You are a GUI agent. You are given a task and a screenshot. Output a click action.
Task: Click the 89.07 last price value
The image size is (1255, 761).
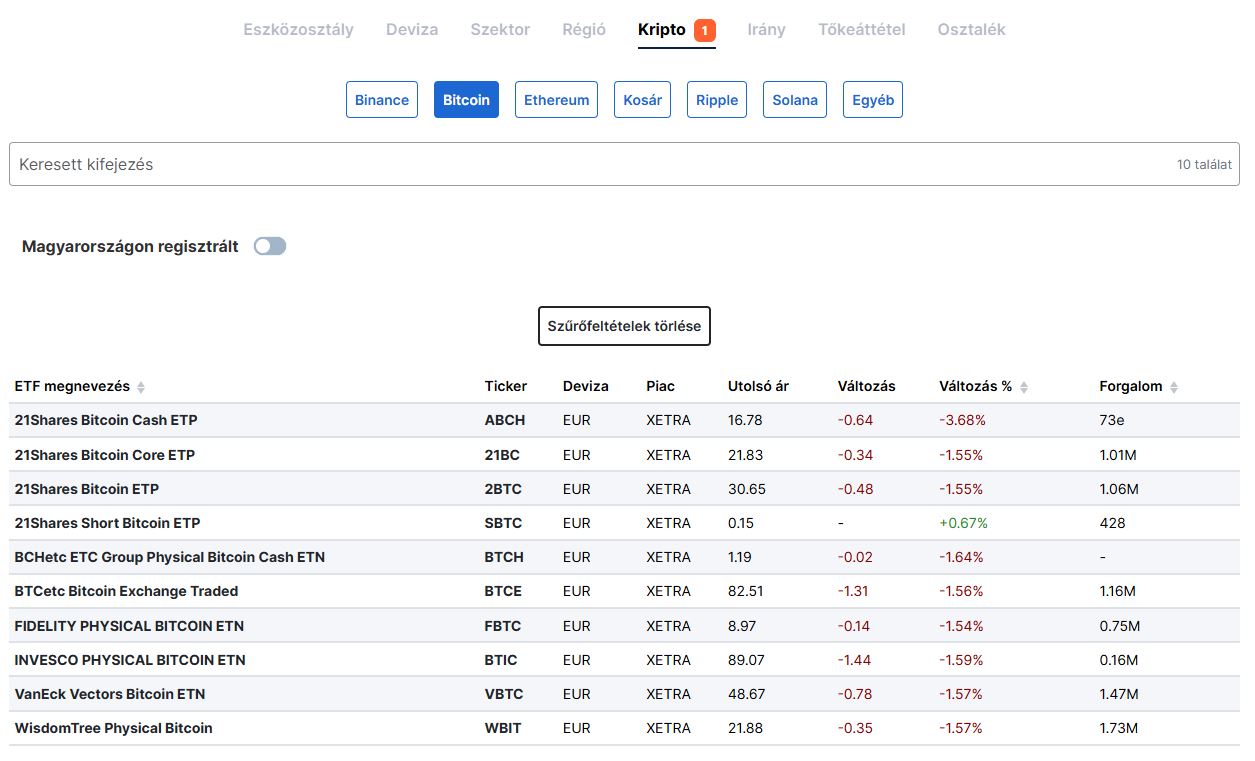746,660
